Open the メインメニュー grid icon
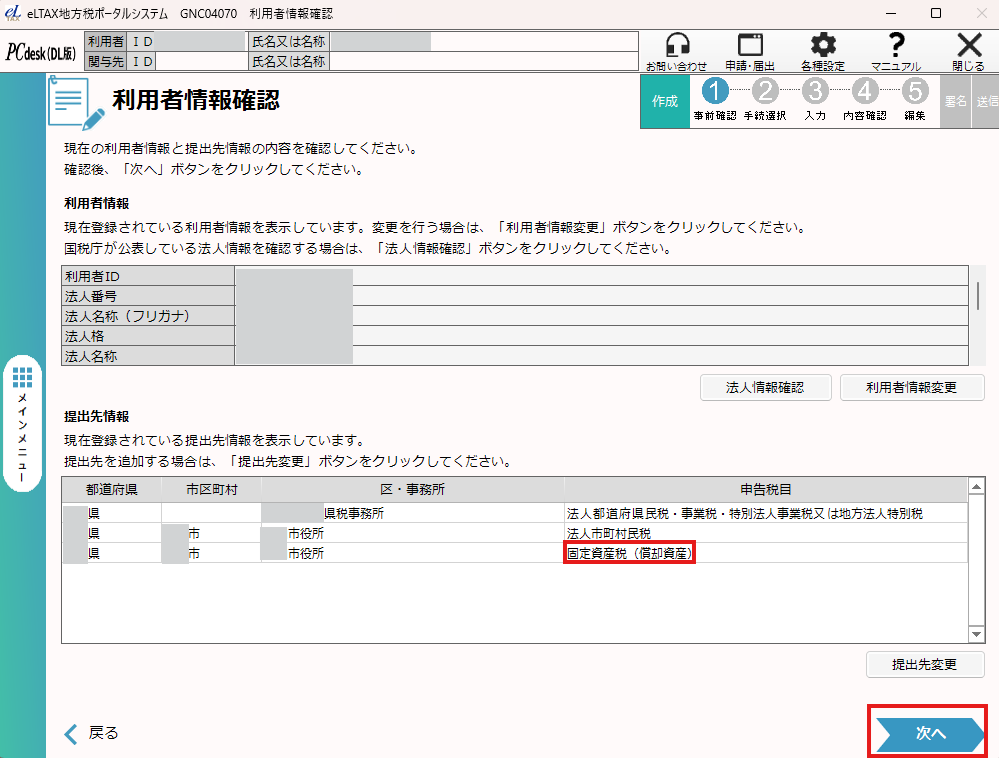This screenshot has height=758, width=999. coord(23,378)
